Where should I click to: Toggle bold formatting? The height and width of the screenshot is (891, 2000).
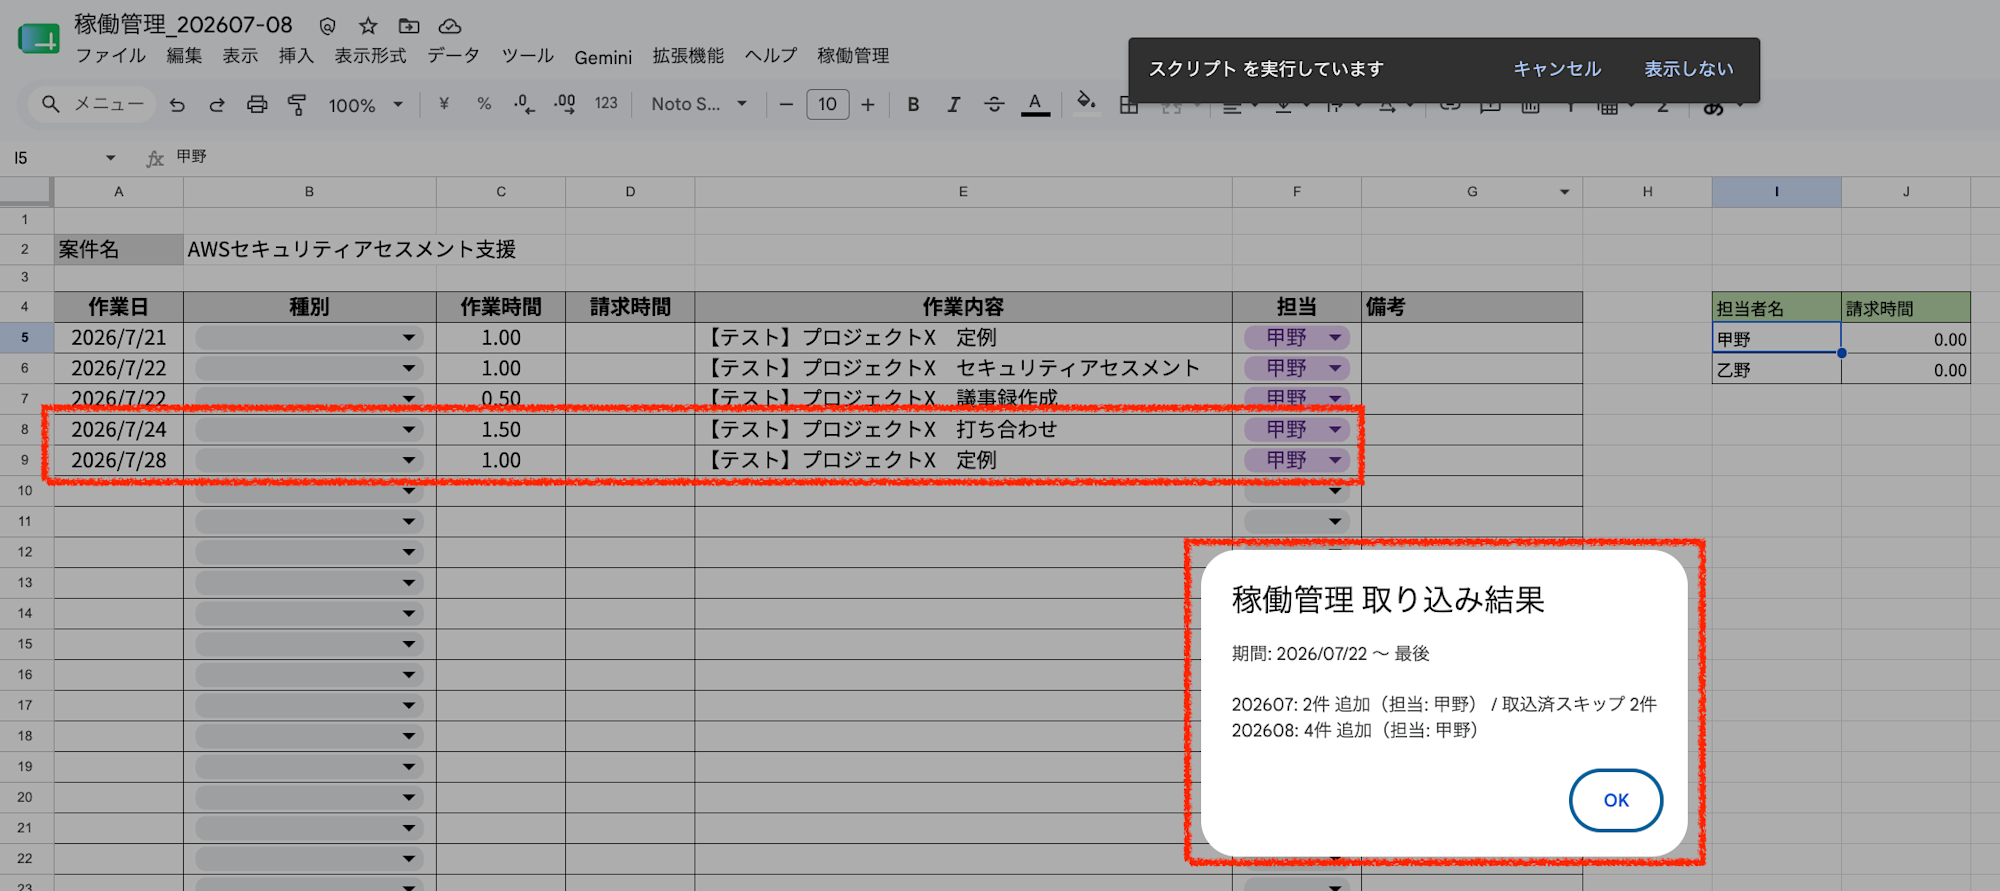pyautogui.click(x=913, y=104)
